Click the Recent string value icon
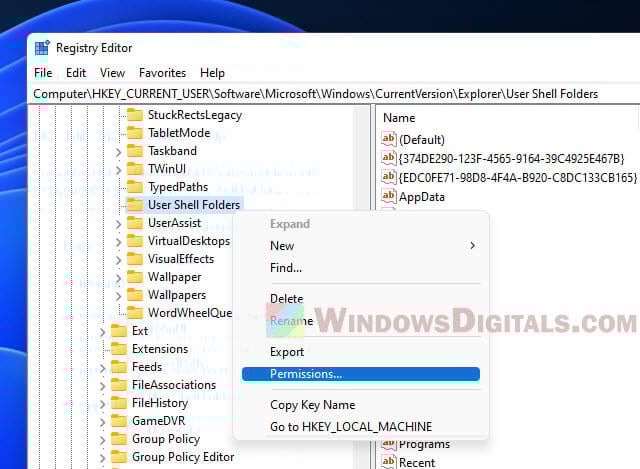The image size is (640, 469). point(389,462)
